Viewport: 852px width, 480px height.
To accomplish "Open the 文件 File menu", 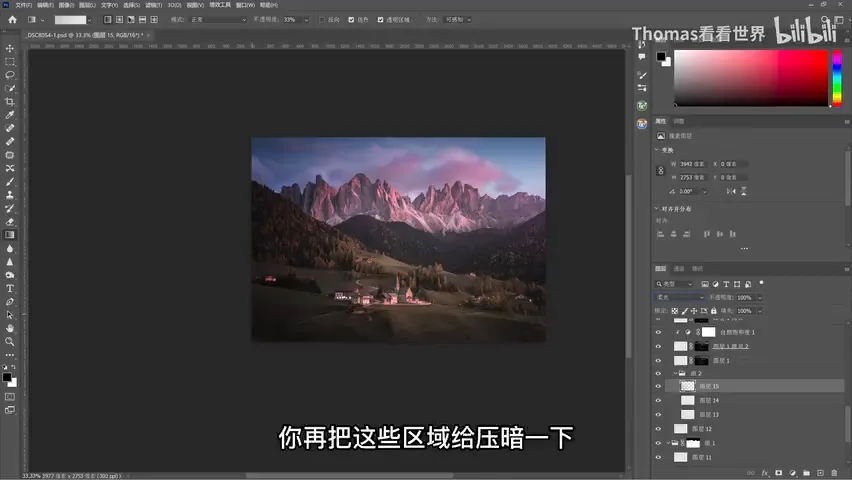I will pos(23,5).
